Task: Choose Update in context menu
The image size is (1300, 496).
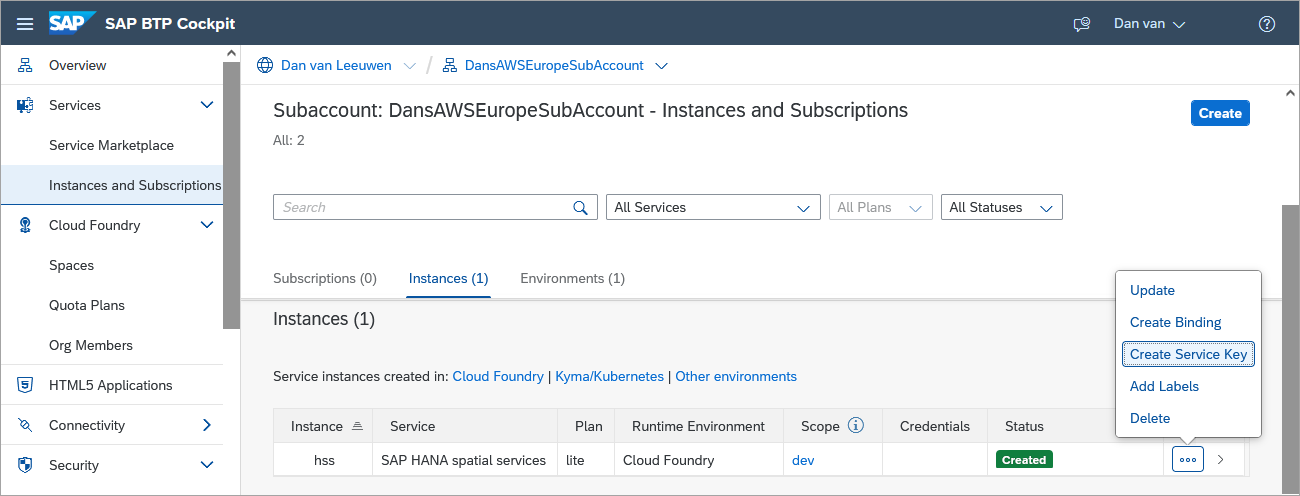Action: (1152, 290)
